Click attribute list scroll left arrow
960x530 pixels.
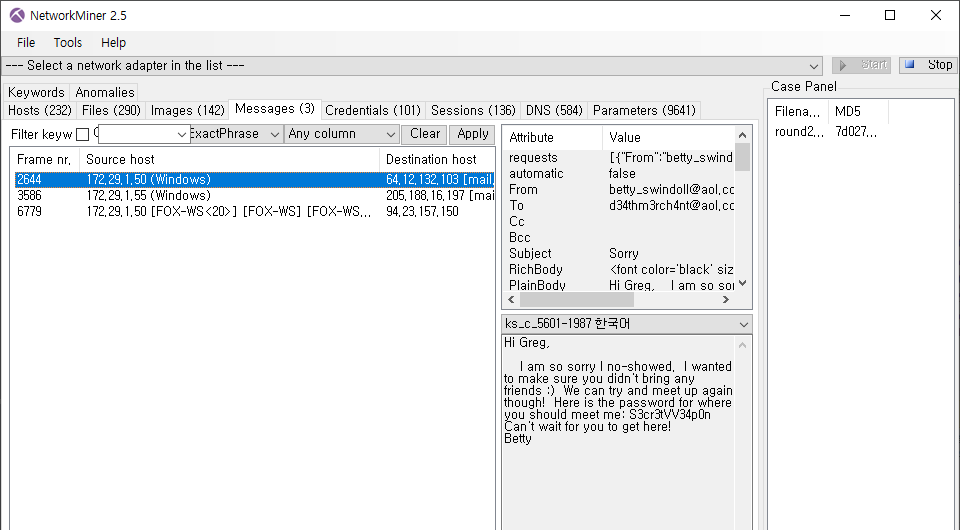click(512, 299)
